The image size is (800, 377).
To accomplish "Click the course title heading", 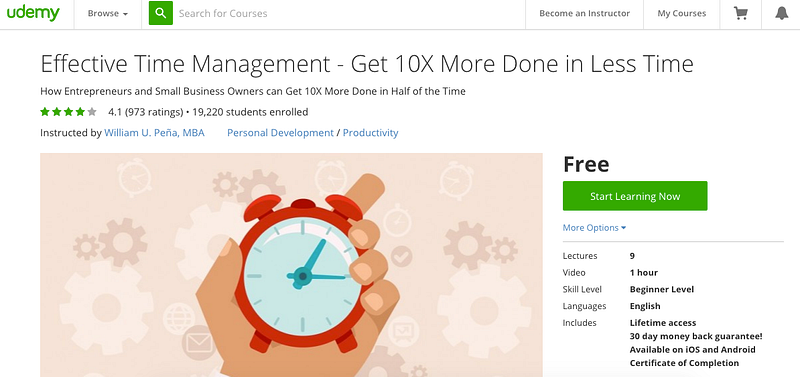I will [367, 64].
